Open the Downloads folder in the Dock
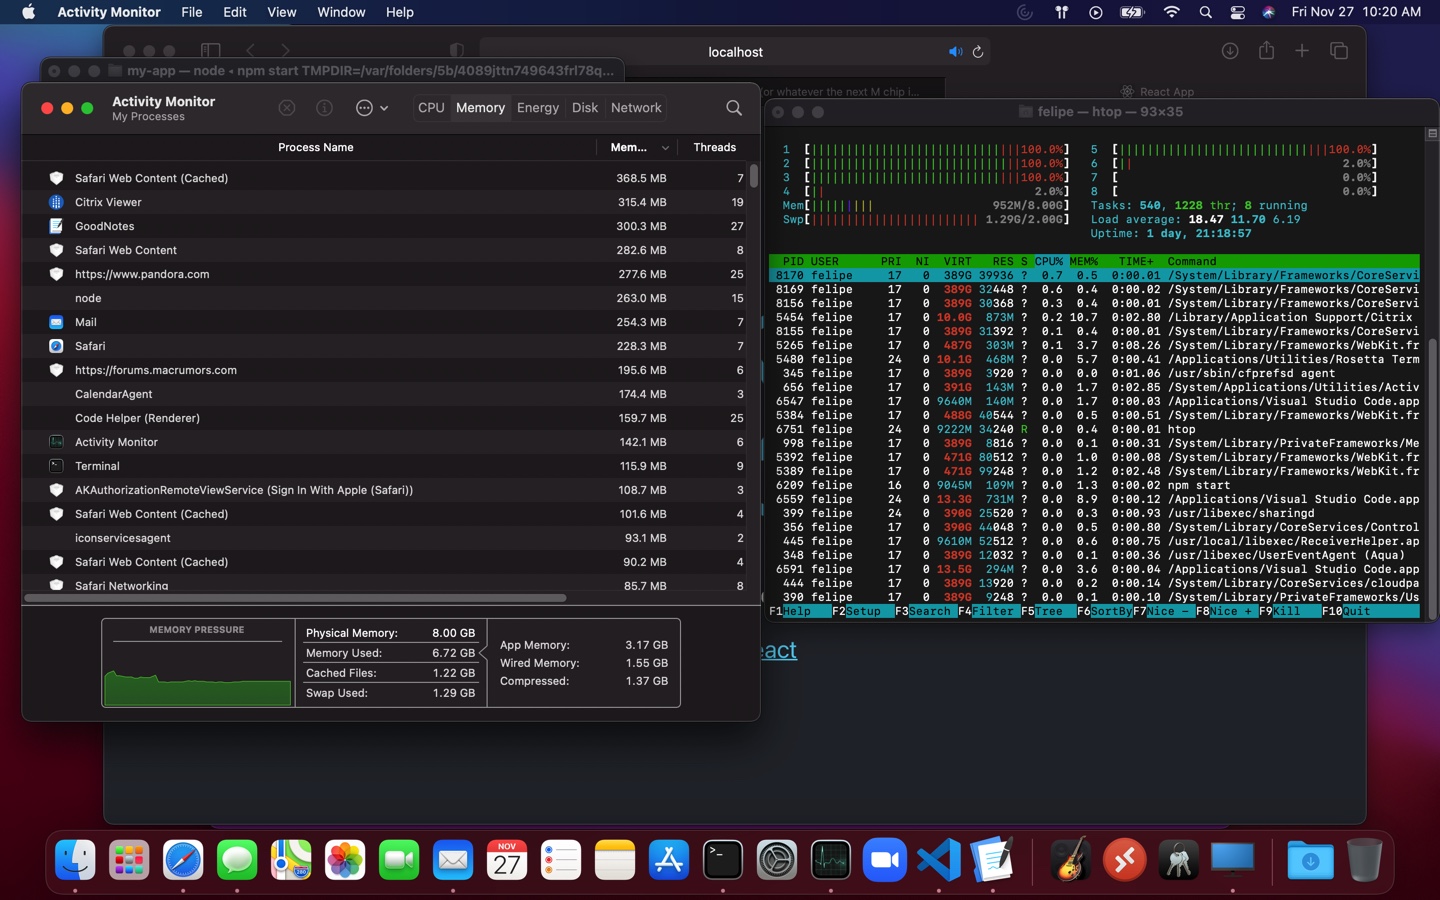The width and height of the screenshot is (1440, 900). 1310,860
